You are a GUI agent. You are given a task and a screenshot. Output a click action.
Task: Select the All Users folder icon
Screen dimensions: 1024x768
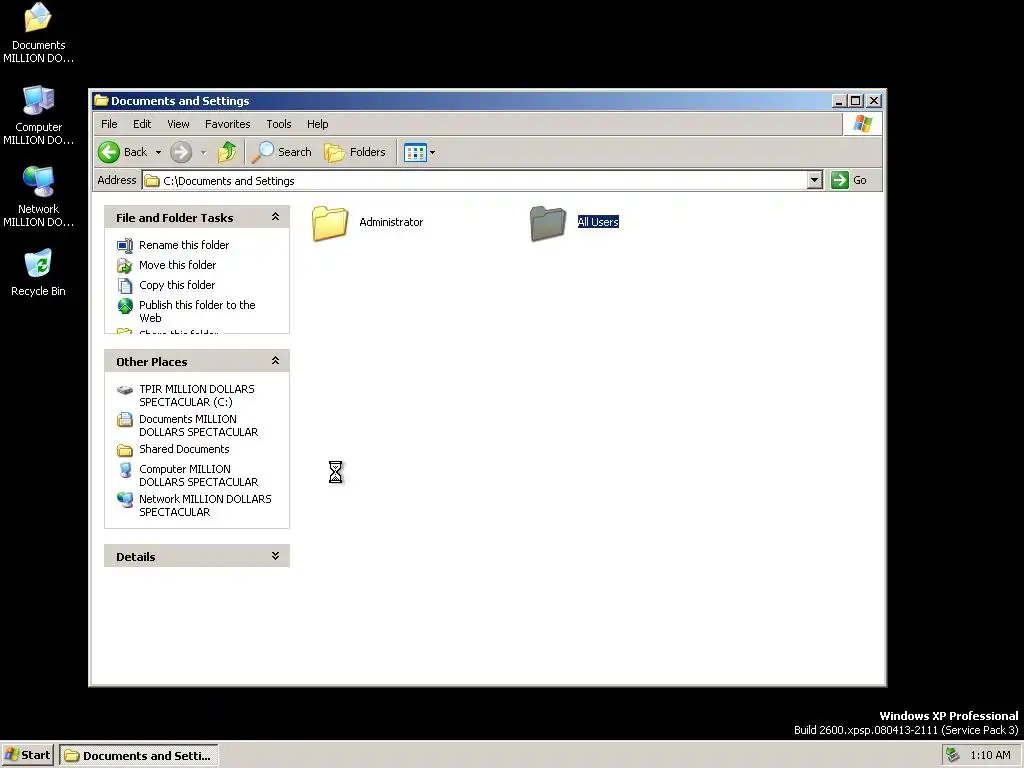click(547, 223)
